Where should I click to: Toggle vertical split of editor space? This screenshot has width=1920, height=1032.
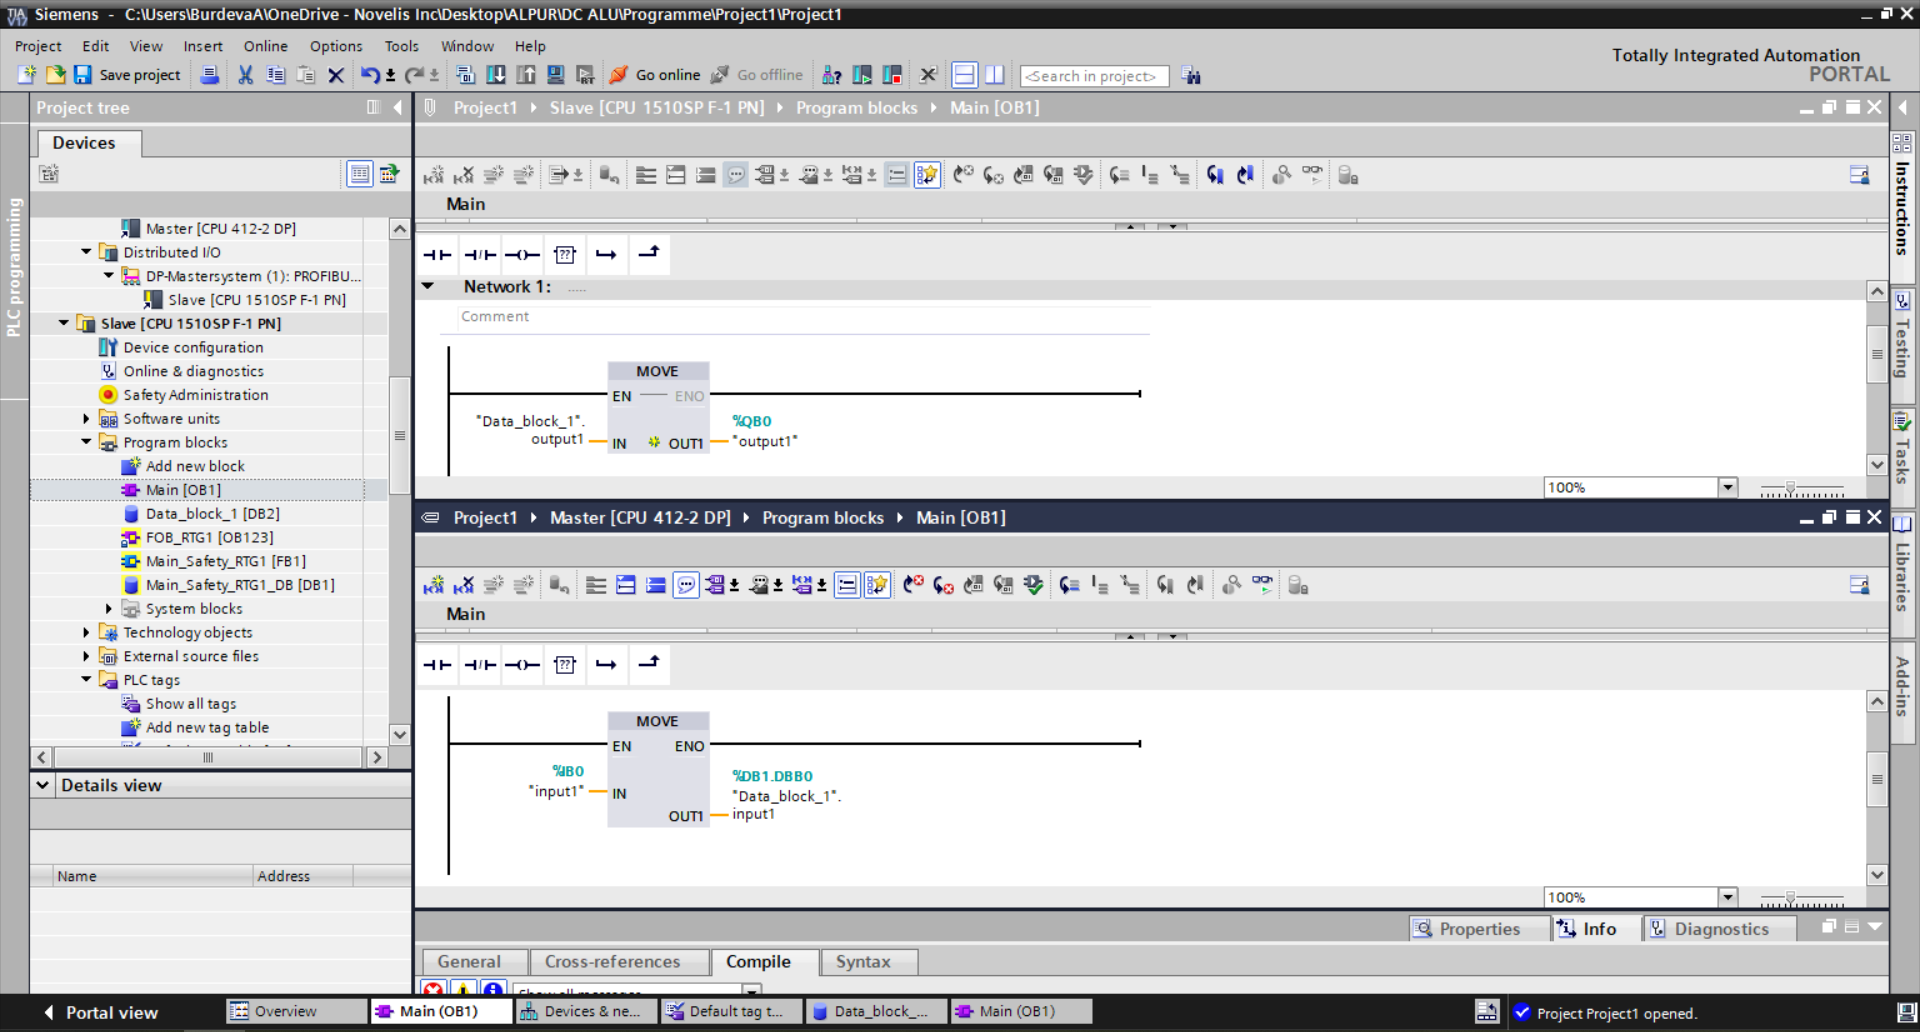pos(994,75)
